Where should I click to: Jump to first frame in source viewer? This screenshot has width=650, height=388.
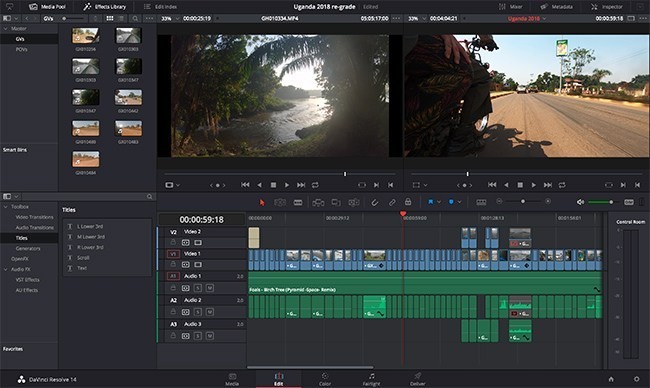(245, 185)
